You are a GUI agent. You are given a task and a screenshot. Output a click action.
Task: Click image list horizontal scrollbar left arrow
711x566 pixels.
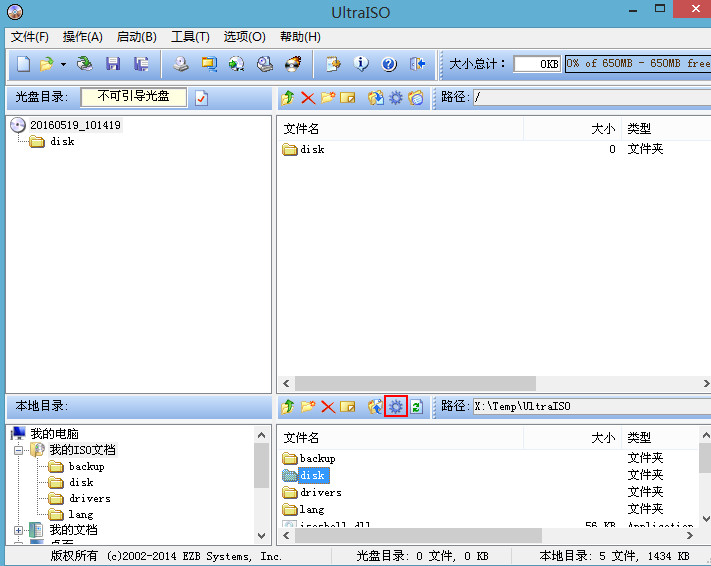(x=286, y=384)
